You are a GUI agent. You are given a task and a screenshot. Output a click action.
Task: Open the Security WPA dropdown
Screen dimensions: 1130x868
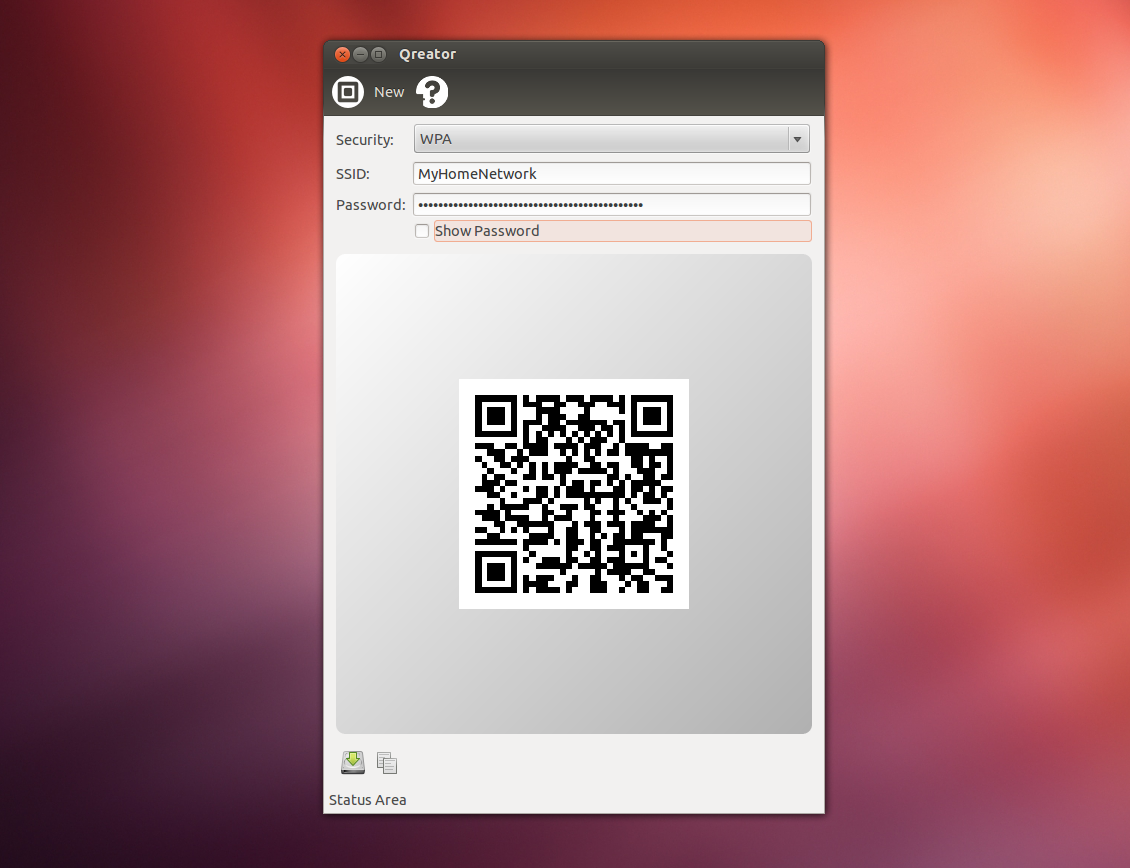pyautogui.click(x=612, y=138)
